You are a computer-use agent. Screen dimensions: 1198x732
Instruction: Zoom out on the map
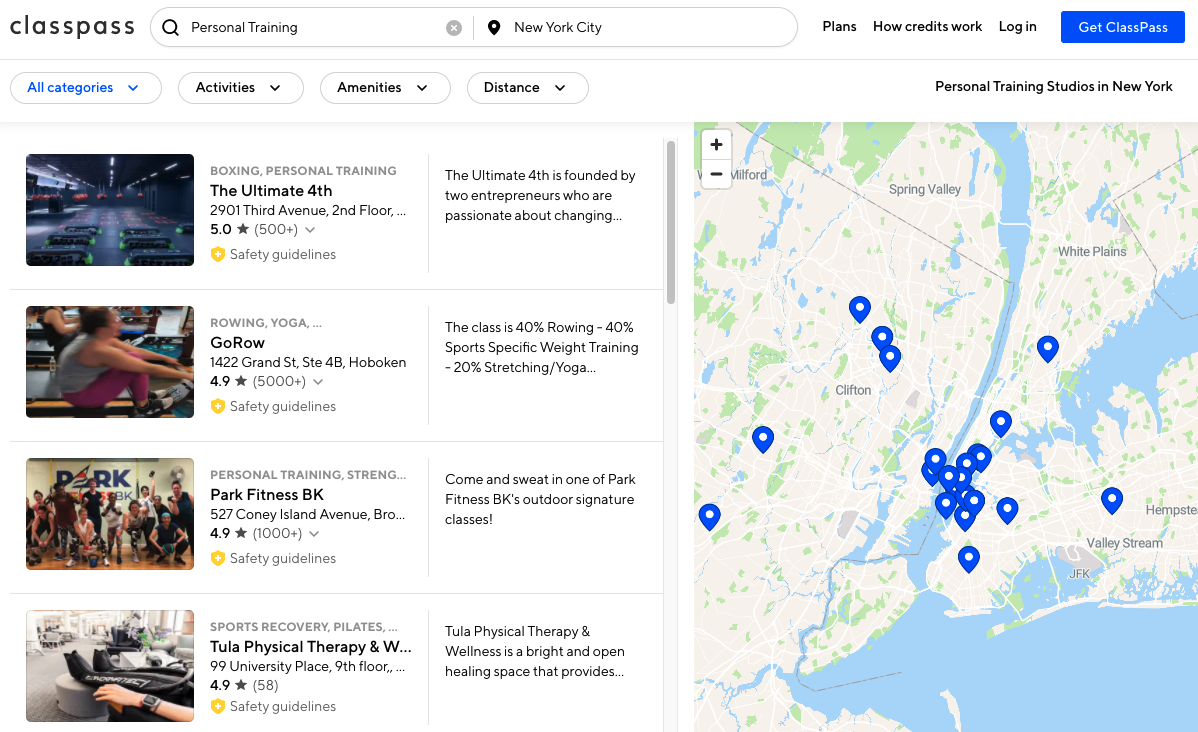(716, 174)
